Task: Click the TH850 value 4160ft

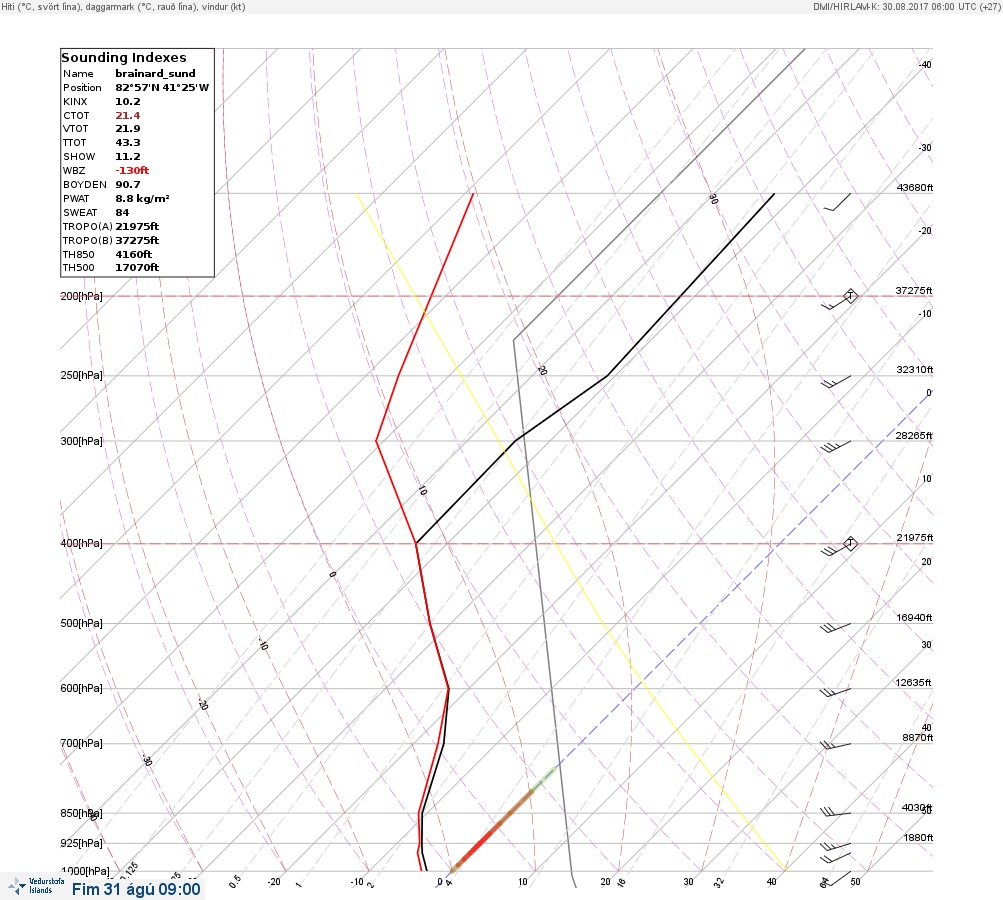Action: [x=134, y=255]
